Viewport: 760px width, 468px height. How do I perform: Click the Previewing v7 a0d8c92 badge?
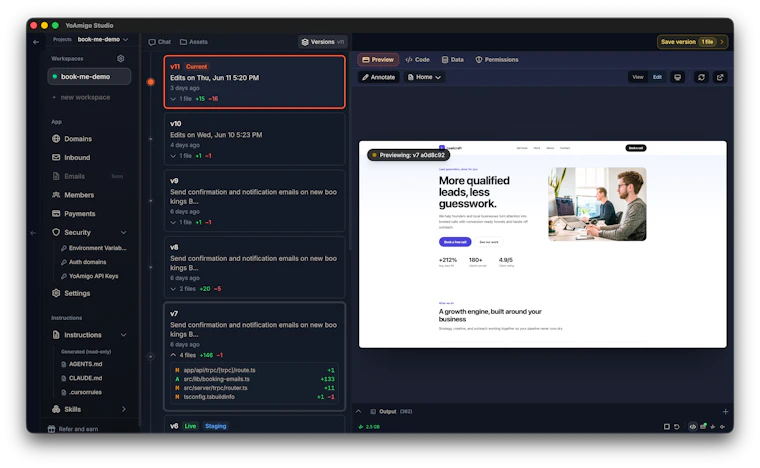point(408,156)
